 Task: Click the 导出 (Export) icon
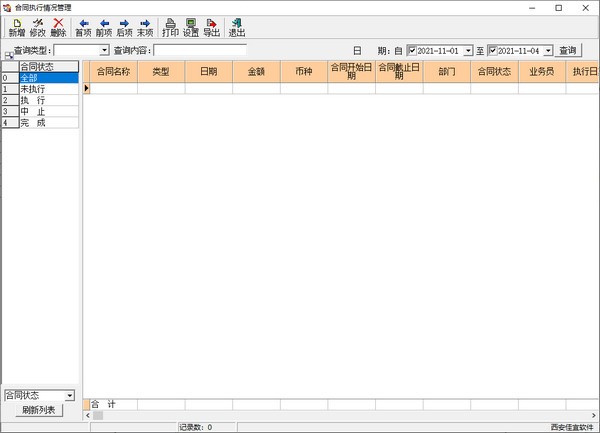pyautogui.click(x=211, y=27)
